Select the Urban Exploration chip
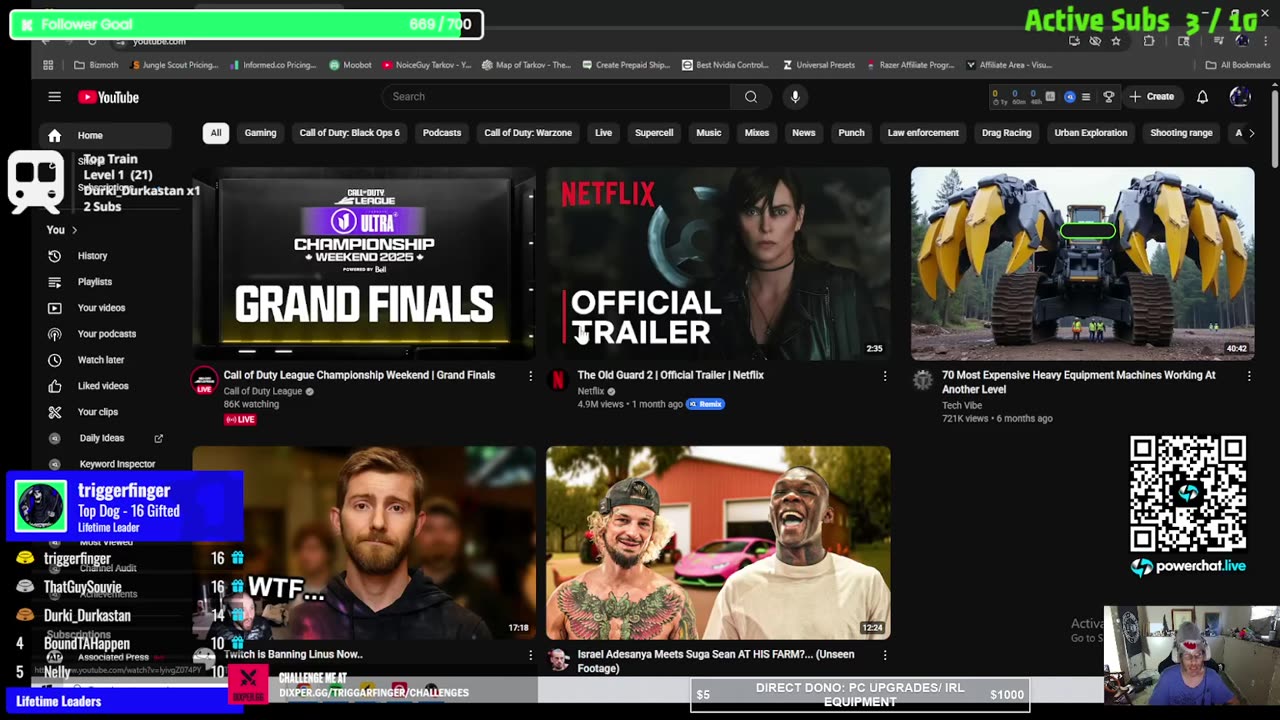This screenshot has width=1280, height=720. tap(1090, 133)
